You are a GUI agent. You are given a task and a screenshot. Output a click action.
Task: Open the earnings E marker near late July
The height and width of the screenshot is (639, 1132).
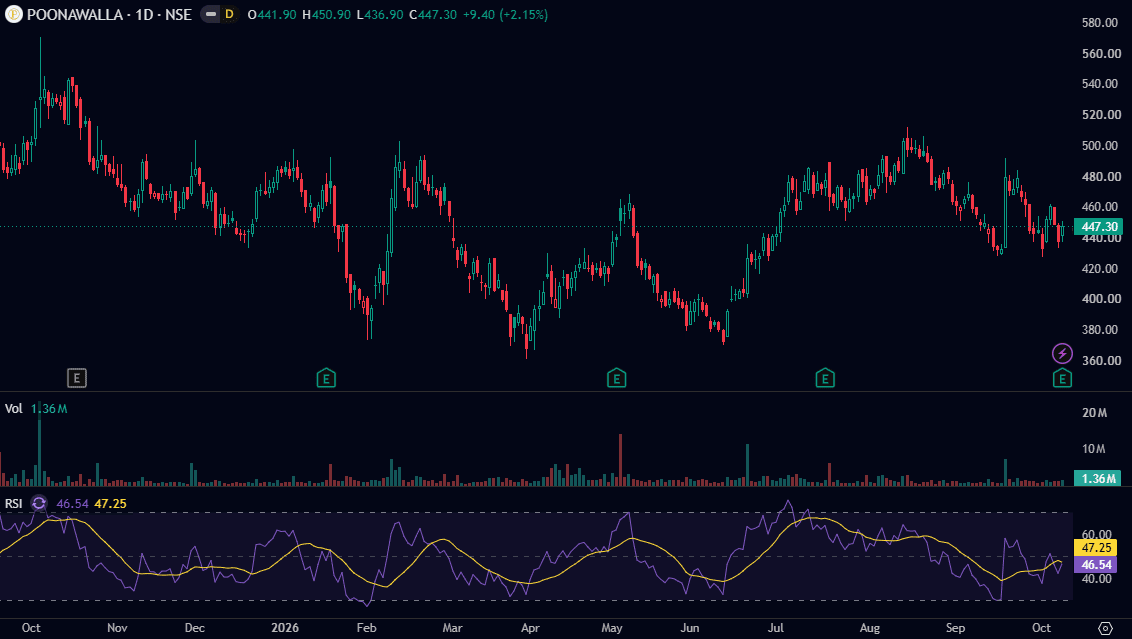pyautogui.click(x=825, y=378)
